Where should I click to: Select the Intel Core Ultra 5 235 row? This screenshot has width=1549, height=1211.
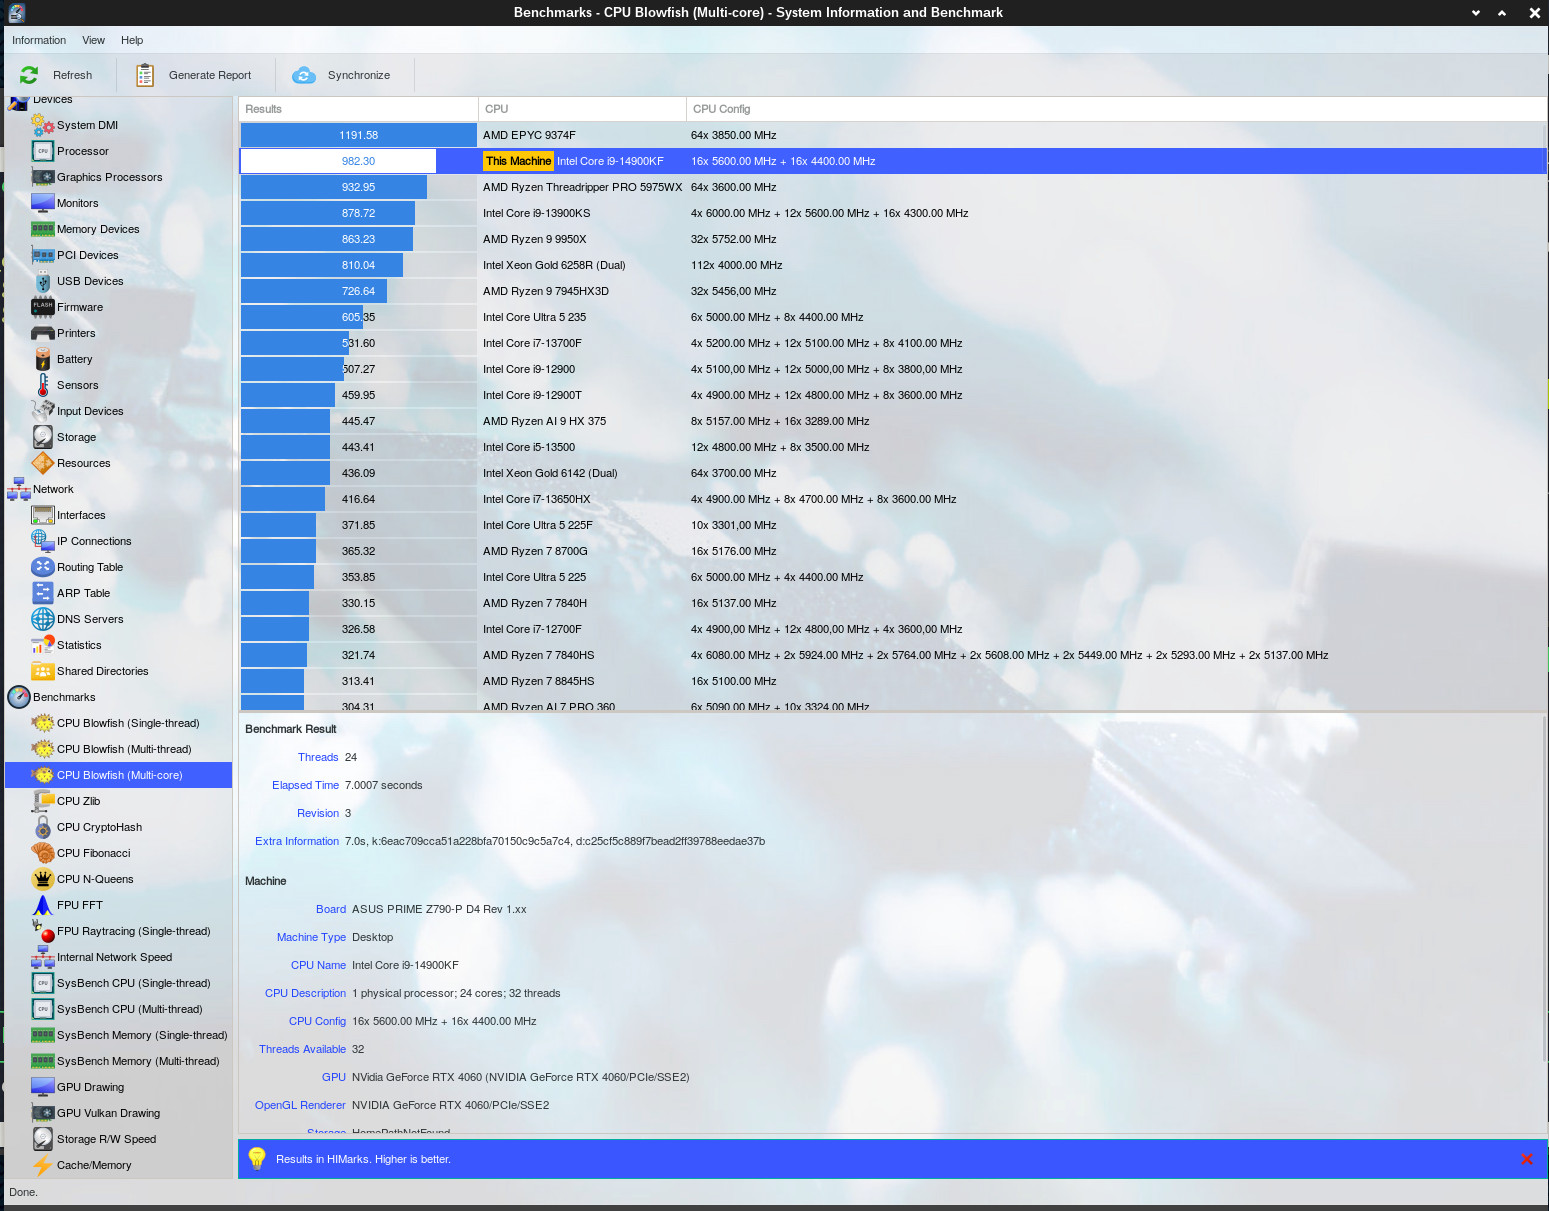(x=893, y=317)
